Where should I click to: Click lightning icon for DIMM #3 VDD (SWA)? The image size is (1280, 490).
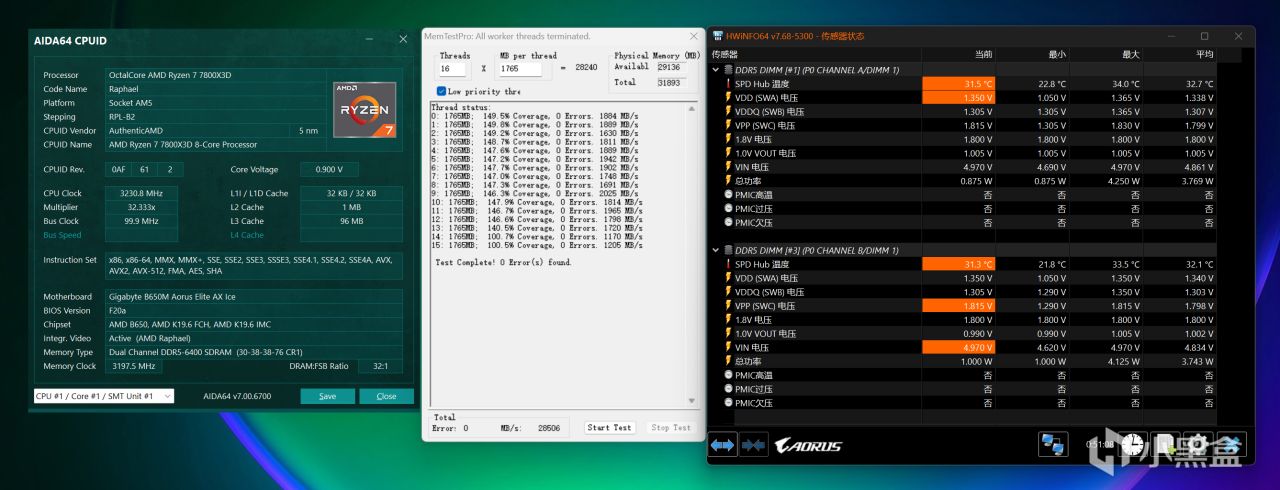coord(727,278)
